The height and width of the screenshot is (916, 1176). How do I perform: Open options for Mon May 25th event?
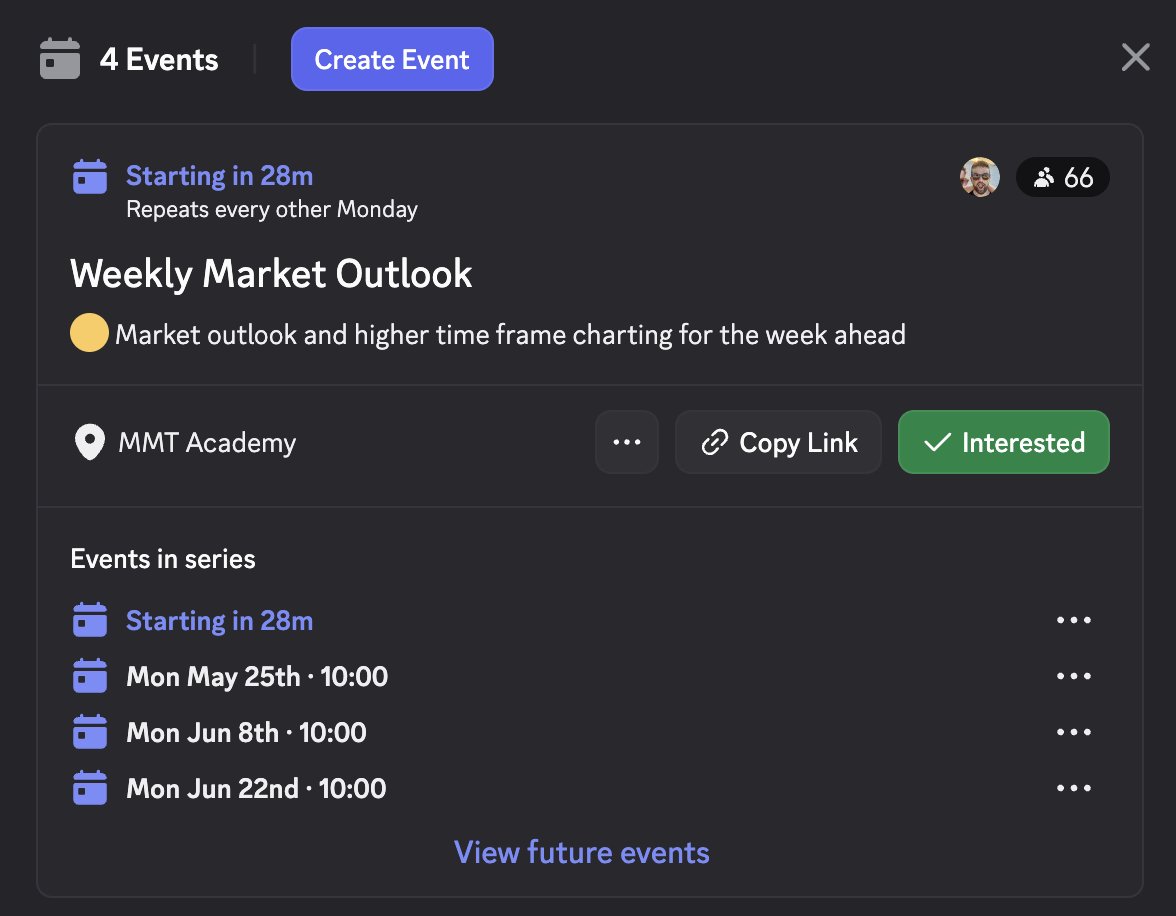[x=1073, y=676]
